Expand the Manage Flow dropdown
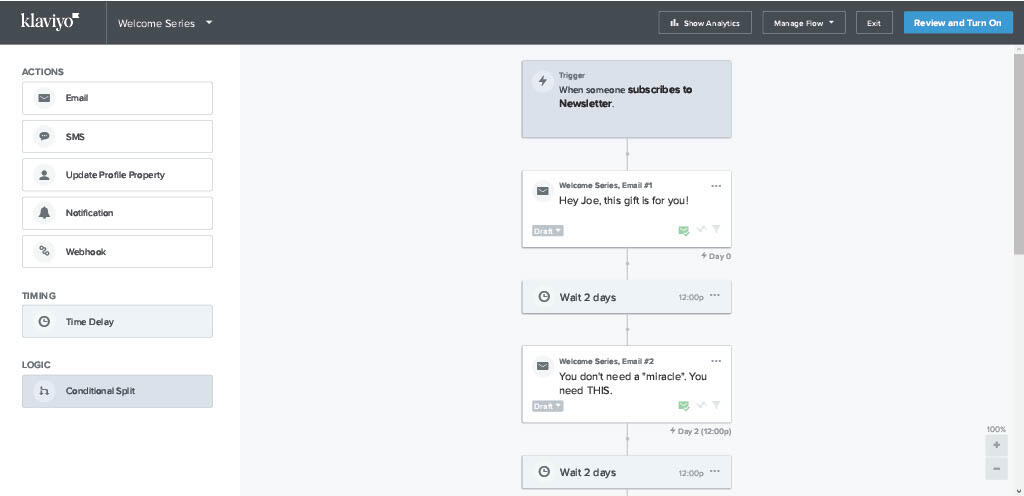This screenshot has height=496, width=1024. (x=803, y=23)
